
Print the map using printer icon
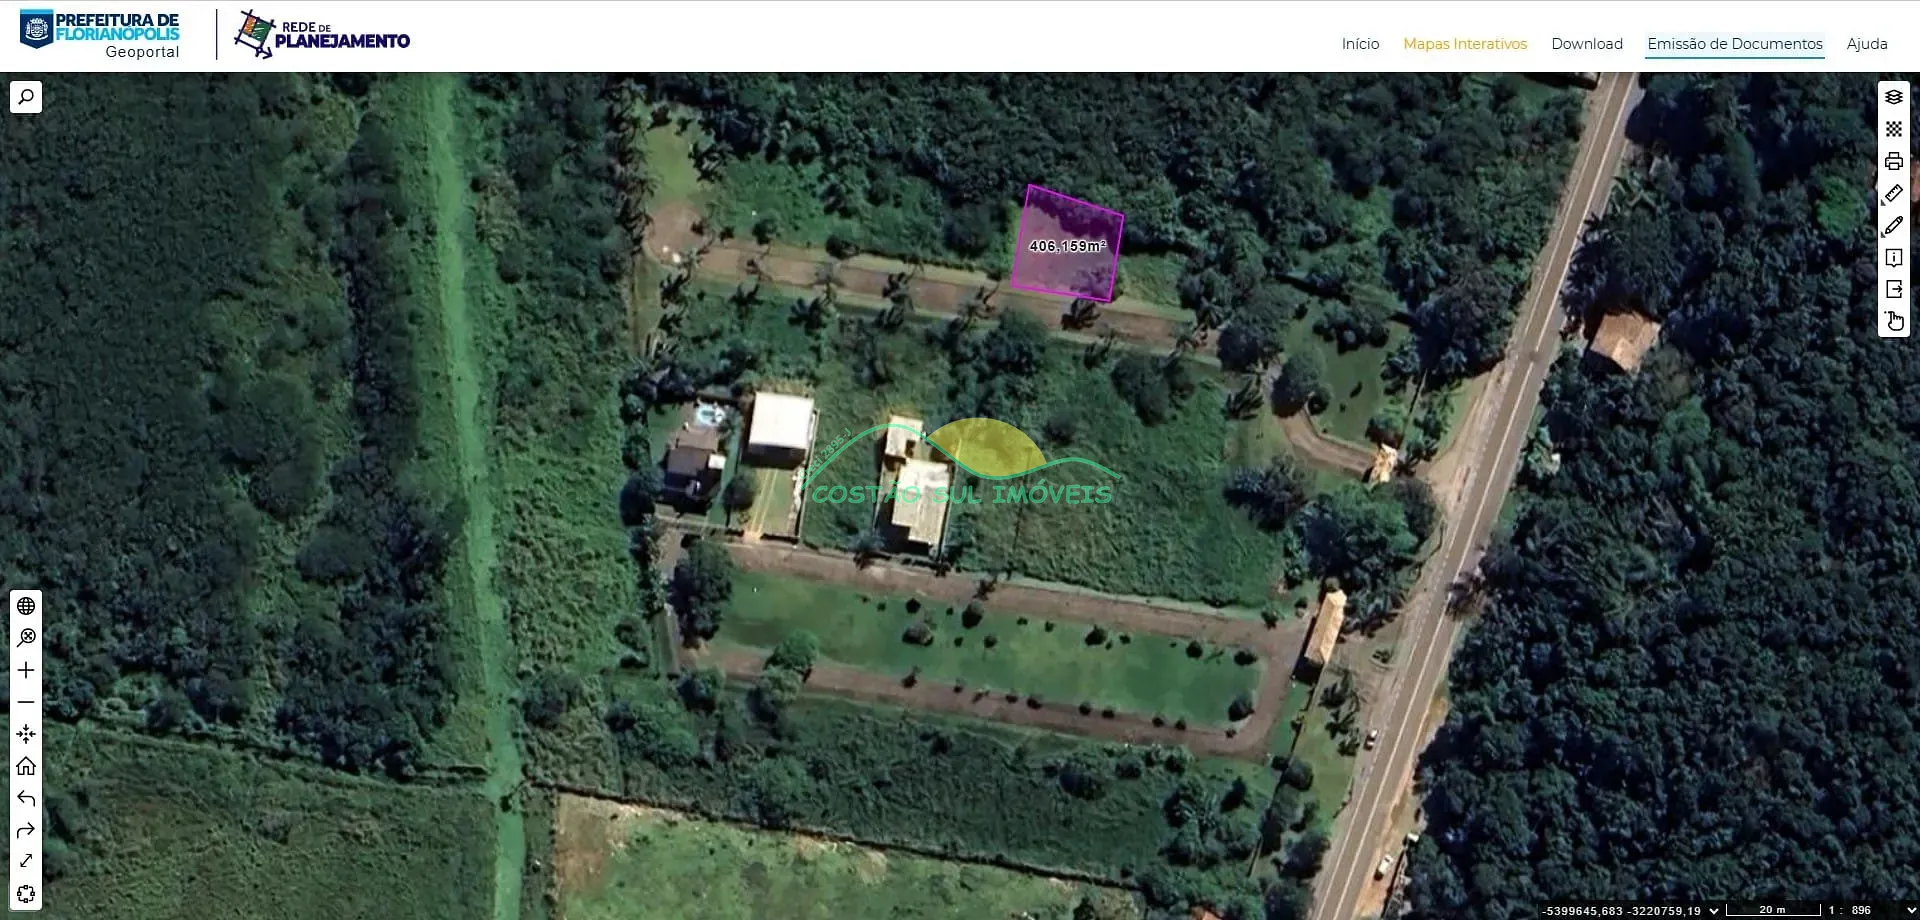tap(1893, 161)
